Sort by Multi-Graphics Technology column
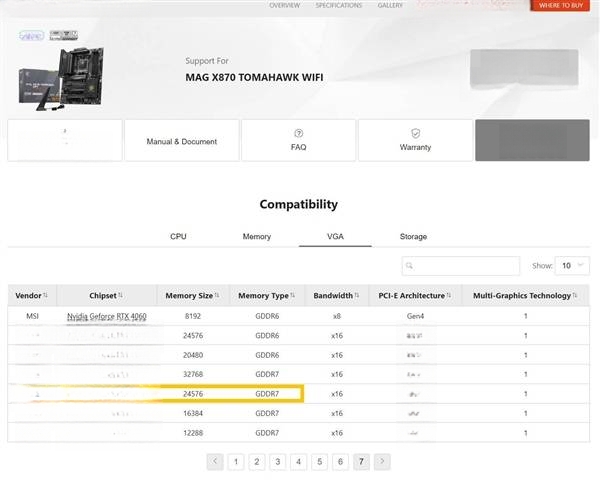The height and width of the screenshot is (487, 600). pos(525,295)
